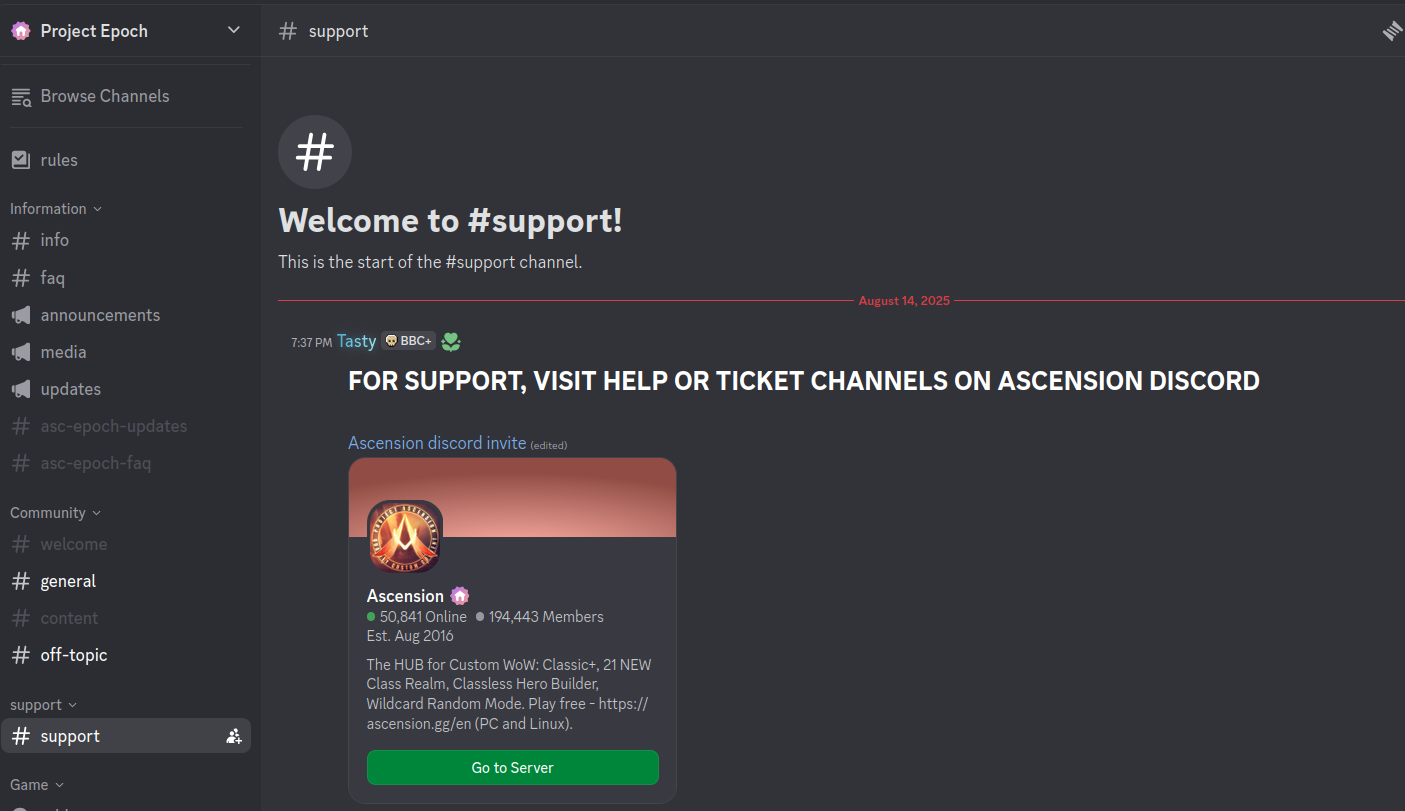Click the create invite icon on support channel

pos(233,736)
